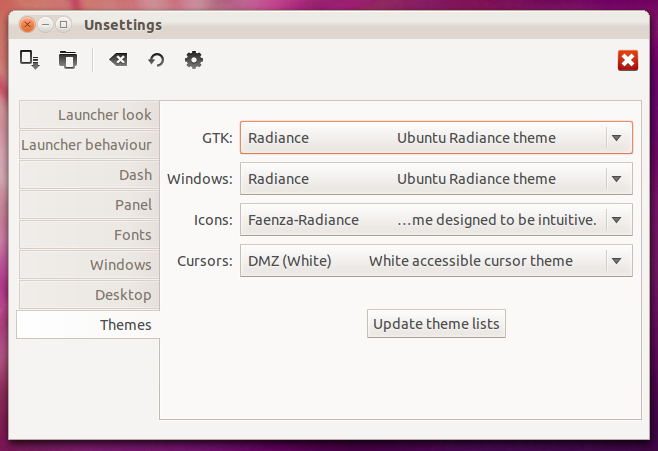658x451 pixels.
Task: Open the GTK theme combo box
Action: 436,138
